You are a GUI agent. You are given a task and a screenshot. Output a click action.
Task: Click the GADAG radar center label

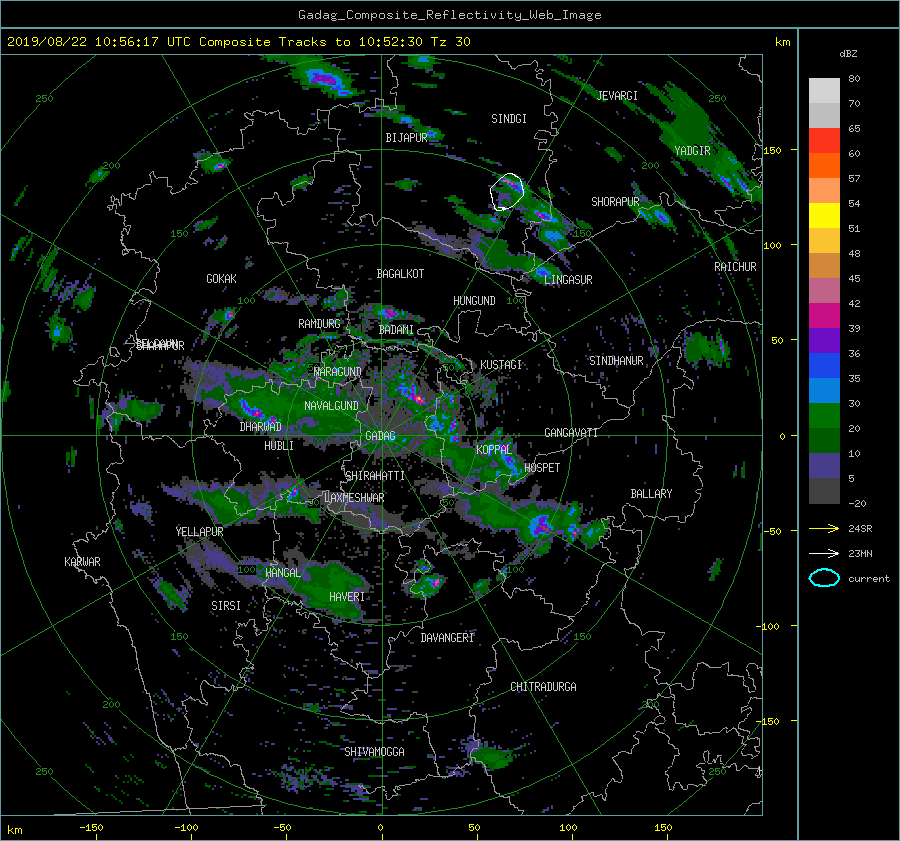tap(380, 436)
